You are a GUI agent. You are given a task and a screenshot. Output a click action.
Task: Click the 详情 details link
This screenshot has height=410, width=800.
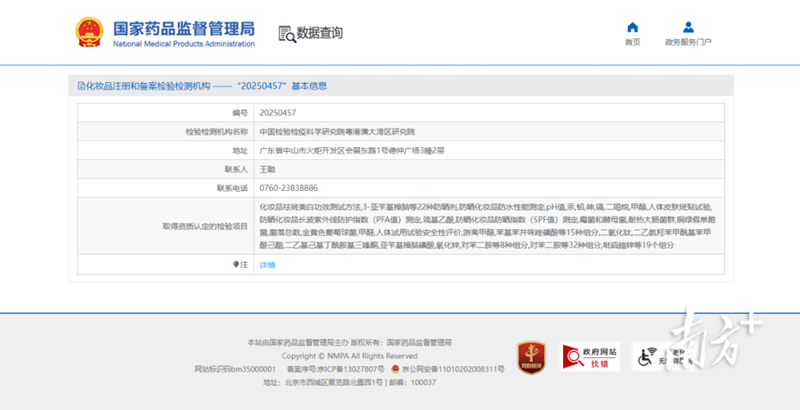point(267,265)
